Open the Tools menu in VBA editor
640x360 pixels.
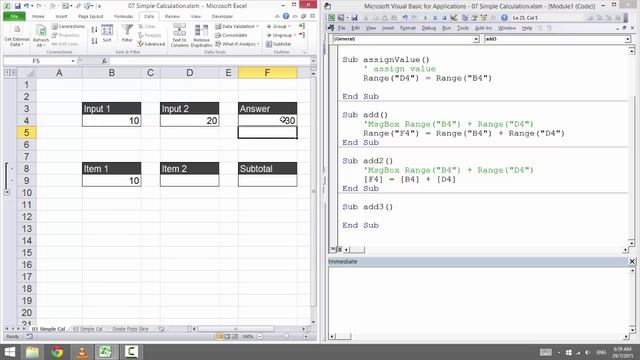click(x=462, y=28)
